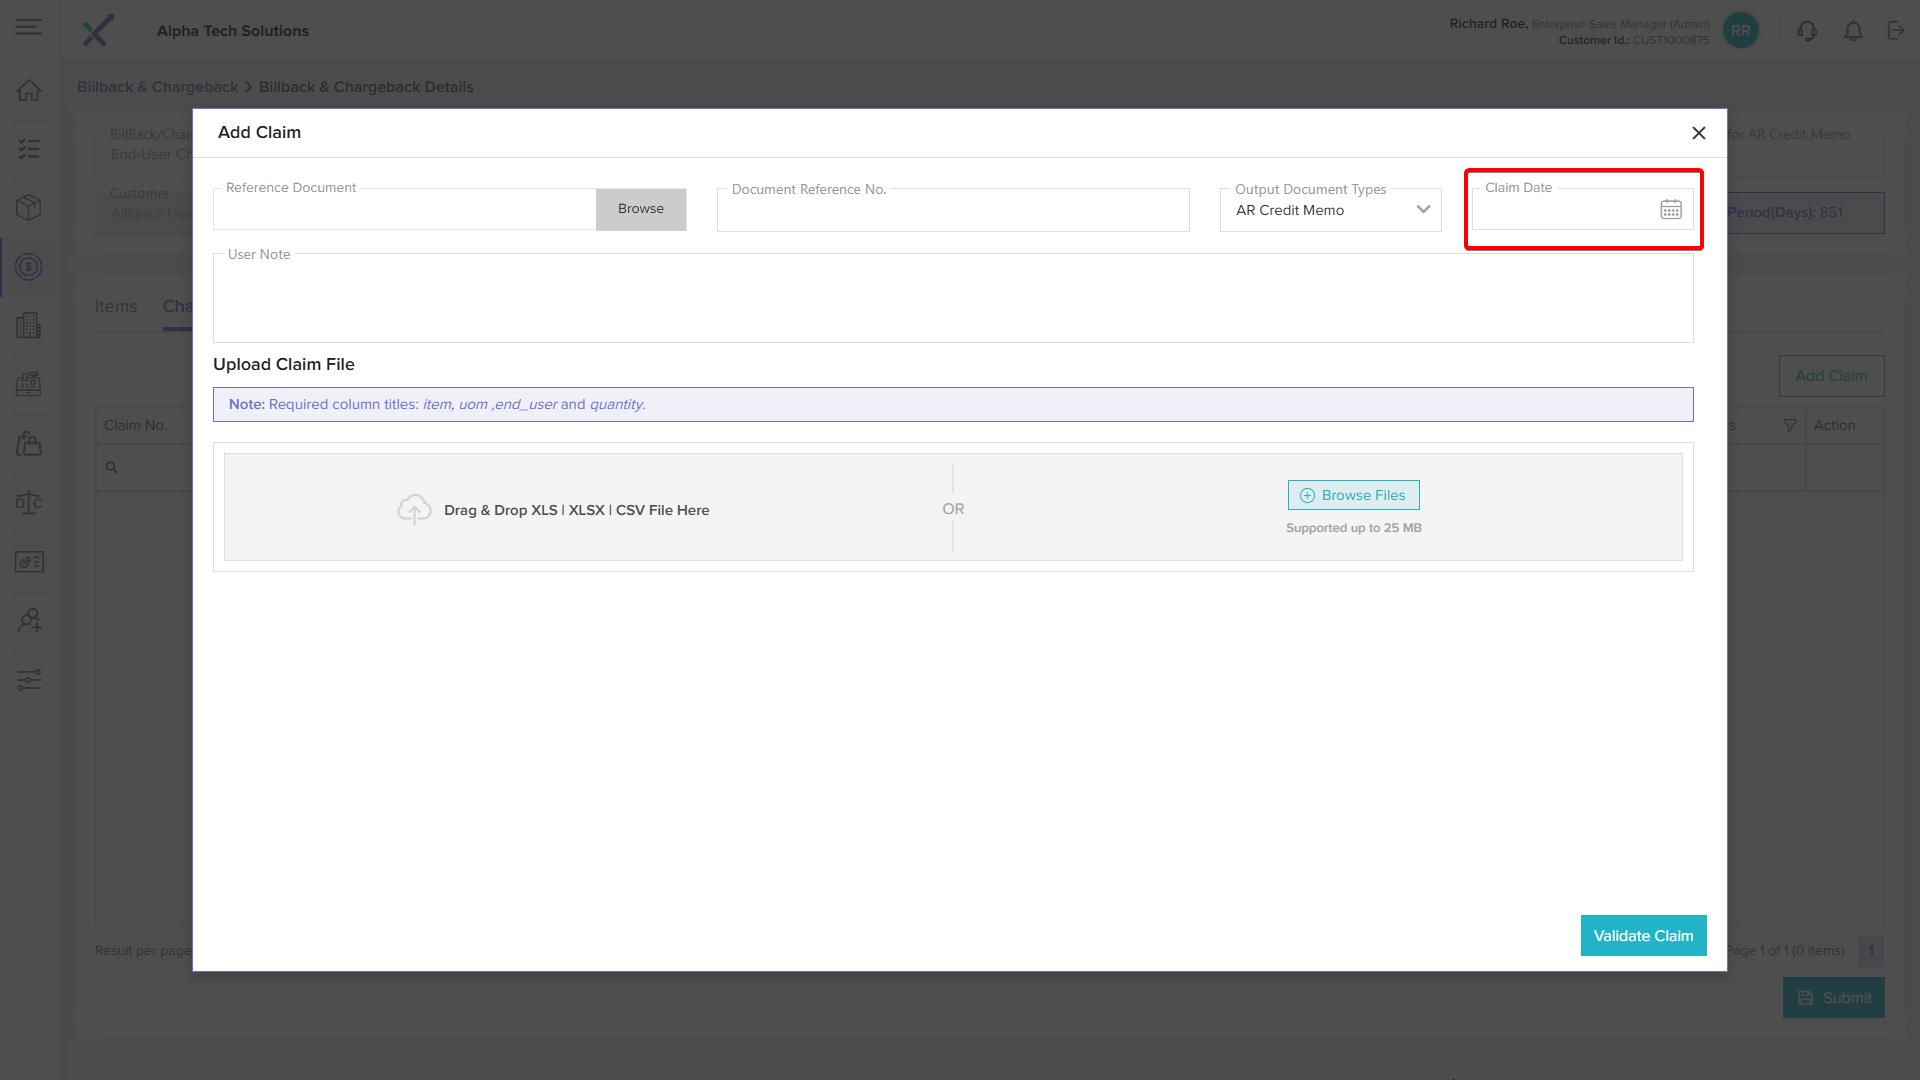Click the RR user avatar
The height and width of the screenshot is (1080, 1920).
click(1740, 31)
